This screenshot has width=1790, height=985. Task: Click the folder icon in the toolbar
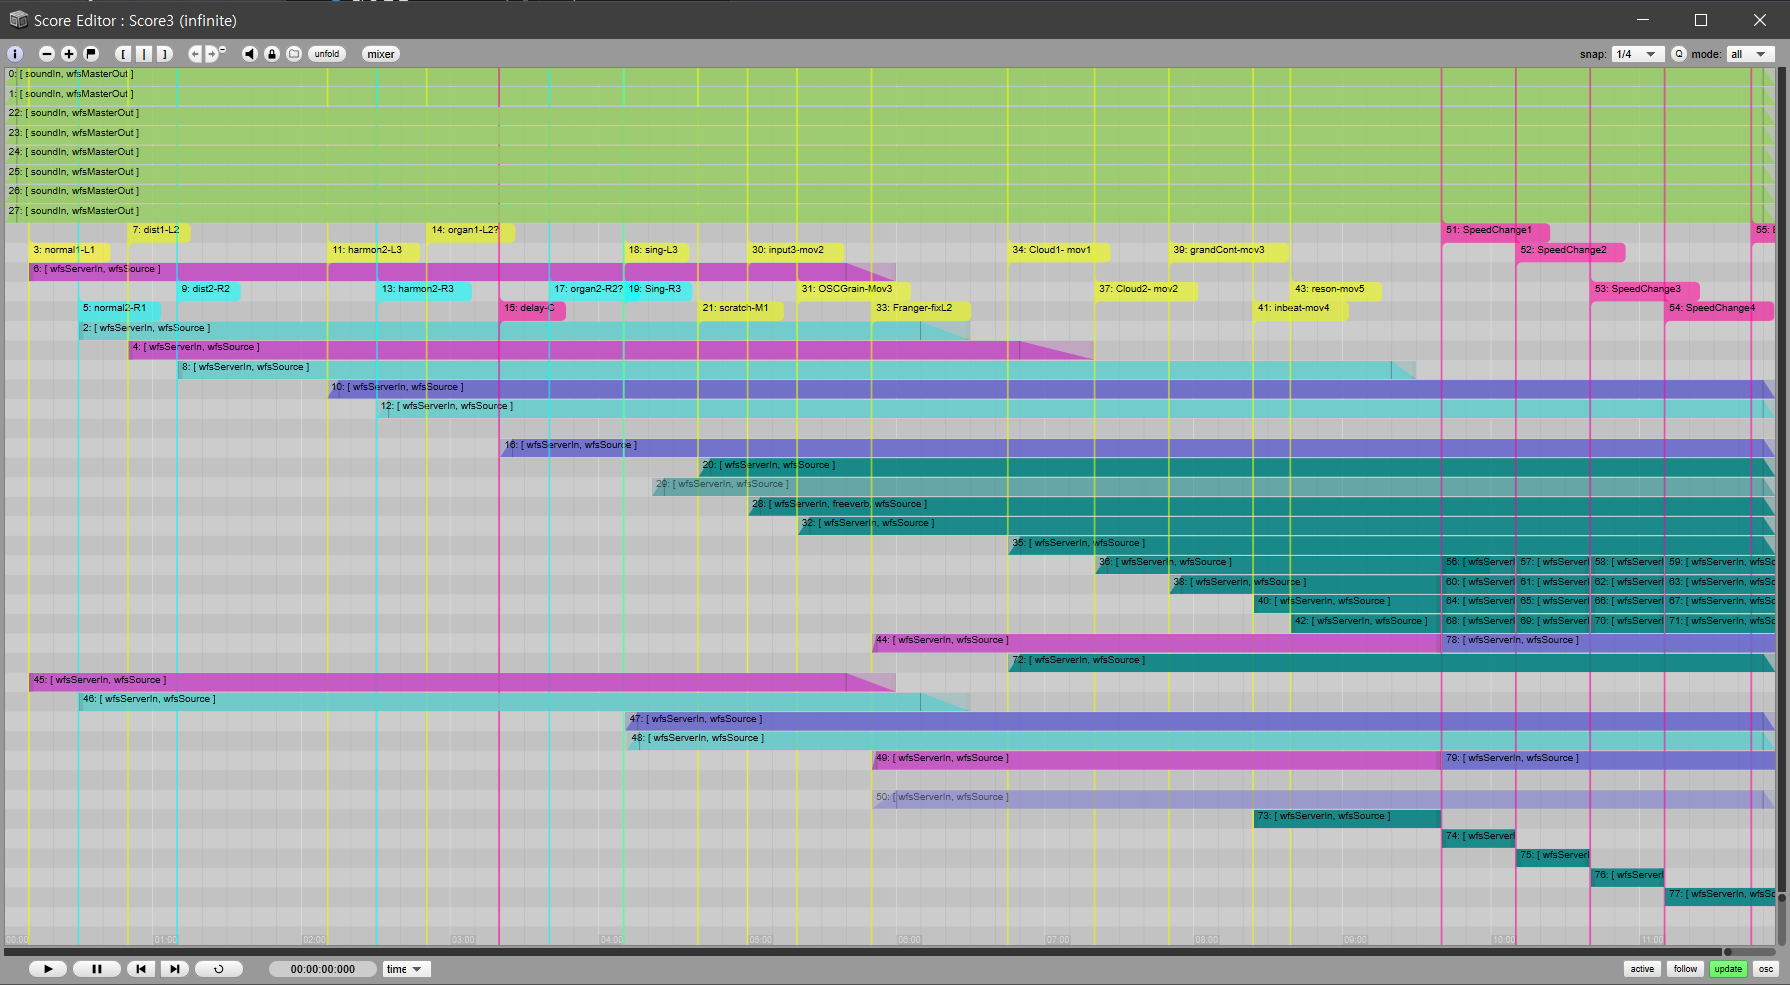coord(294,54)
